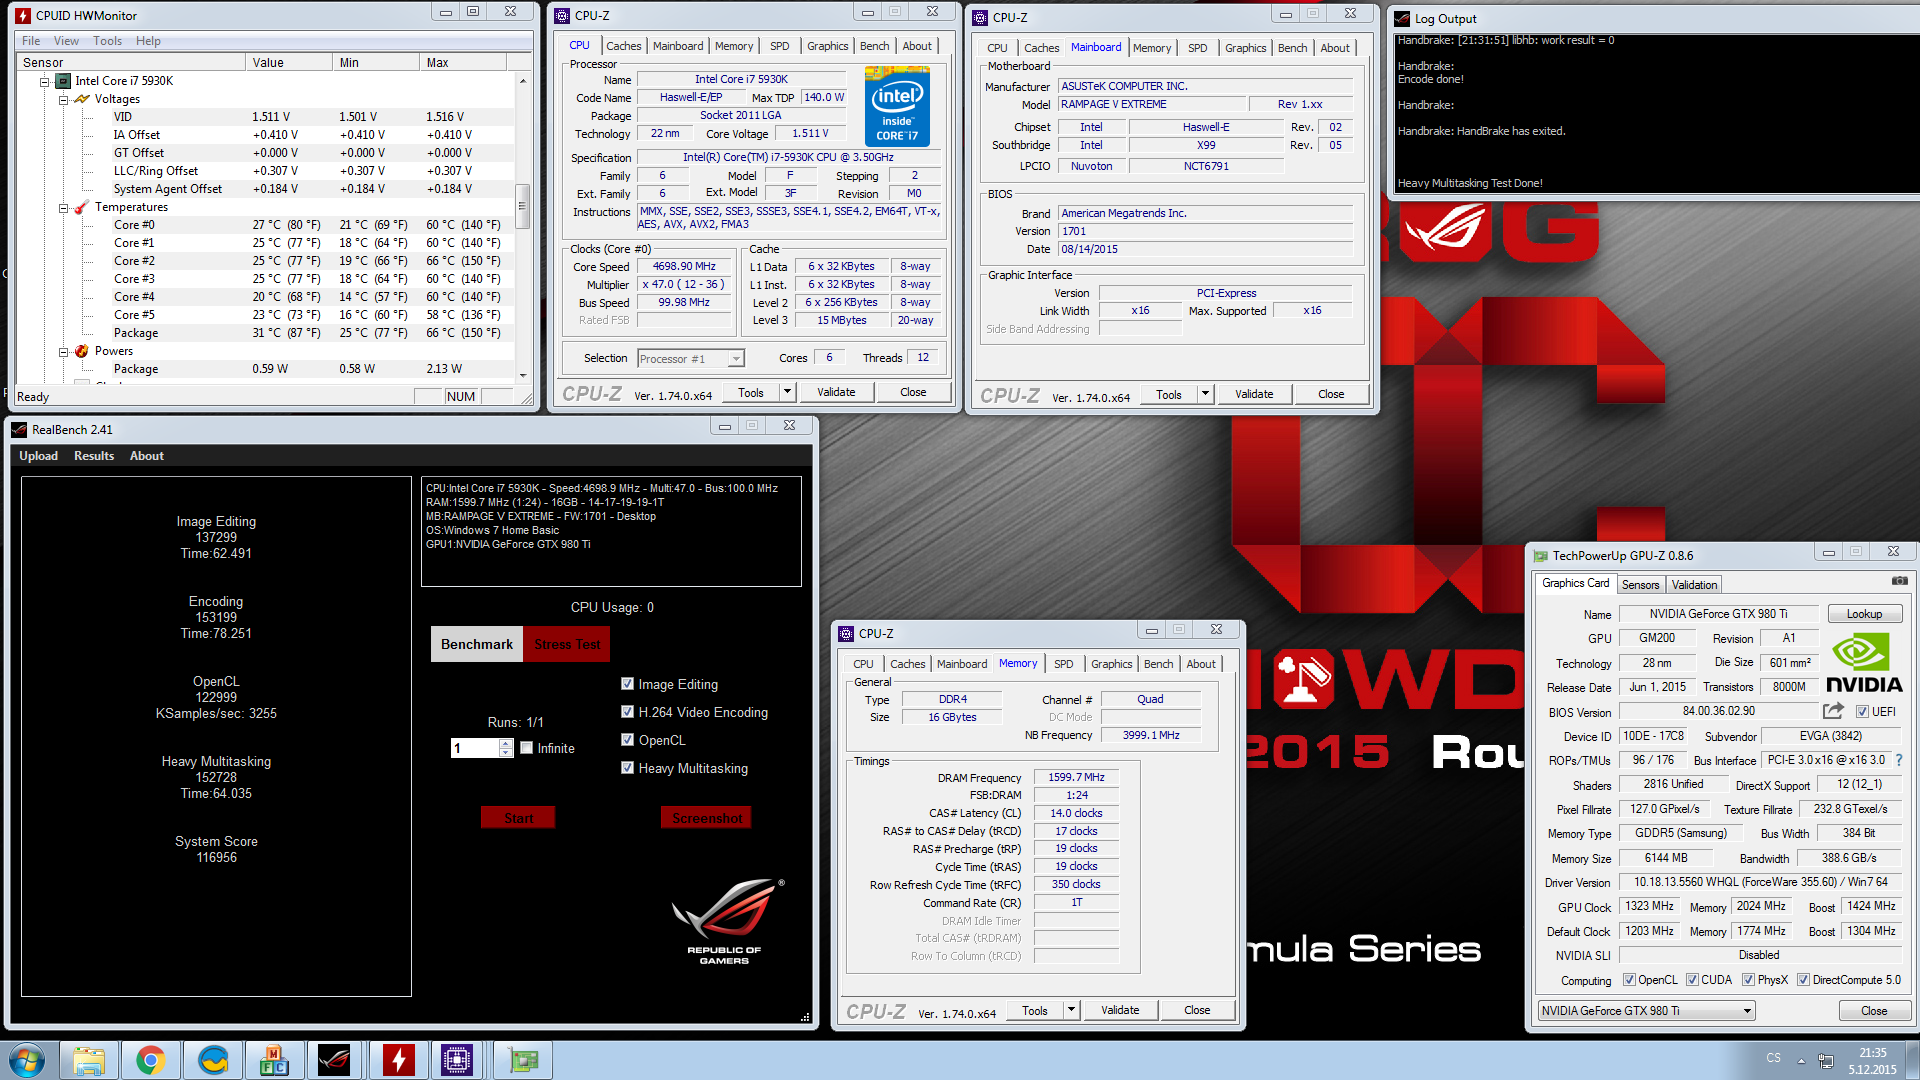
Task: Click the BIOS export share icon in GPU-Z
Action: (1833, 711)
